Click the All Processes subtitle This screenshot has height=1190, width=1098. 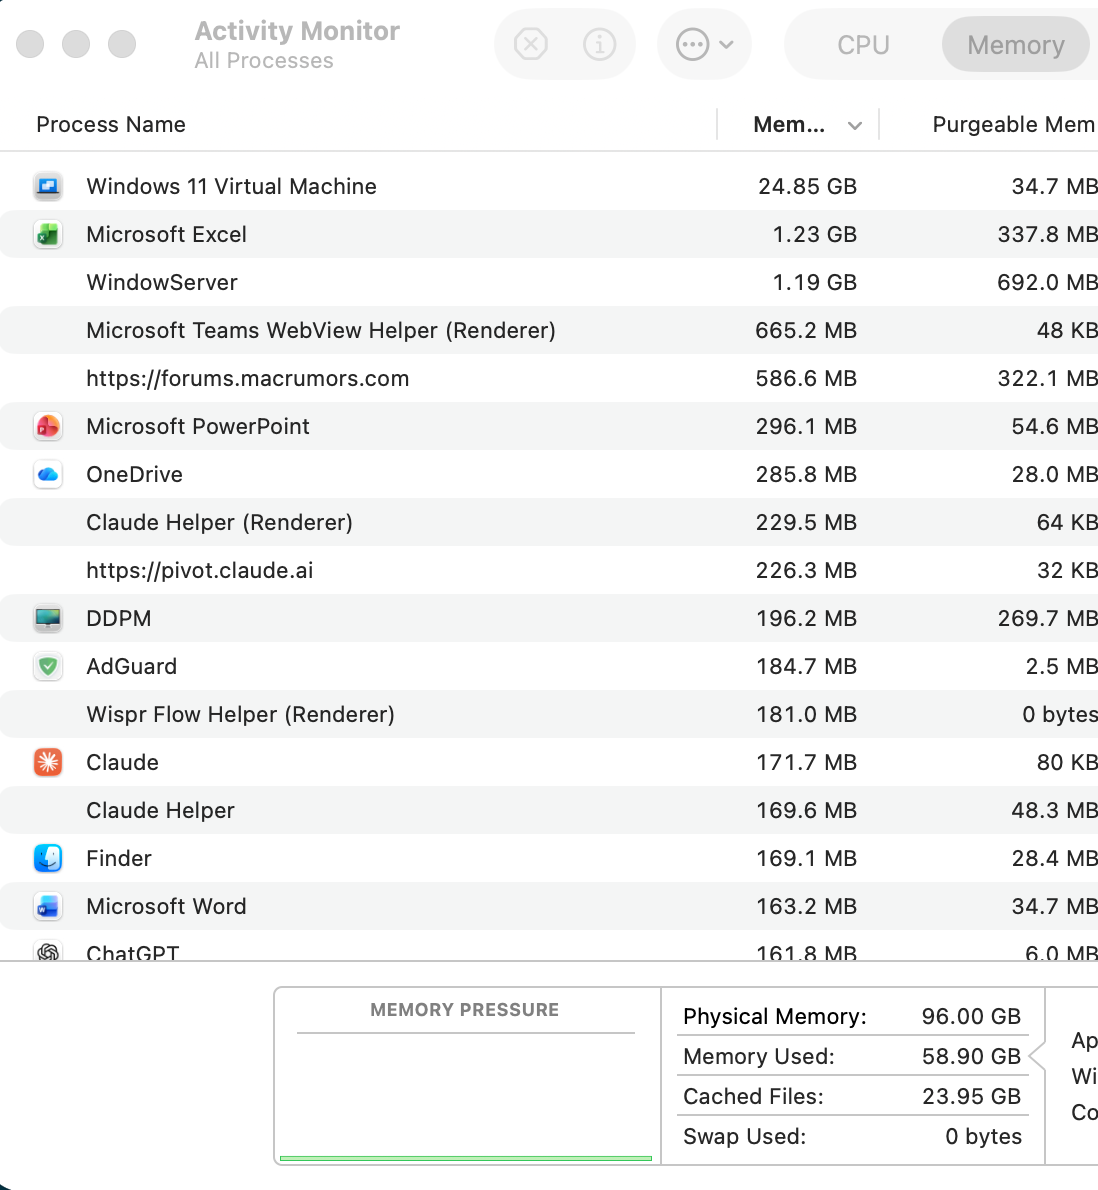pos(264,61)
